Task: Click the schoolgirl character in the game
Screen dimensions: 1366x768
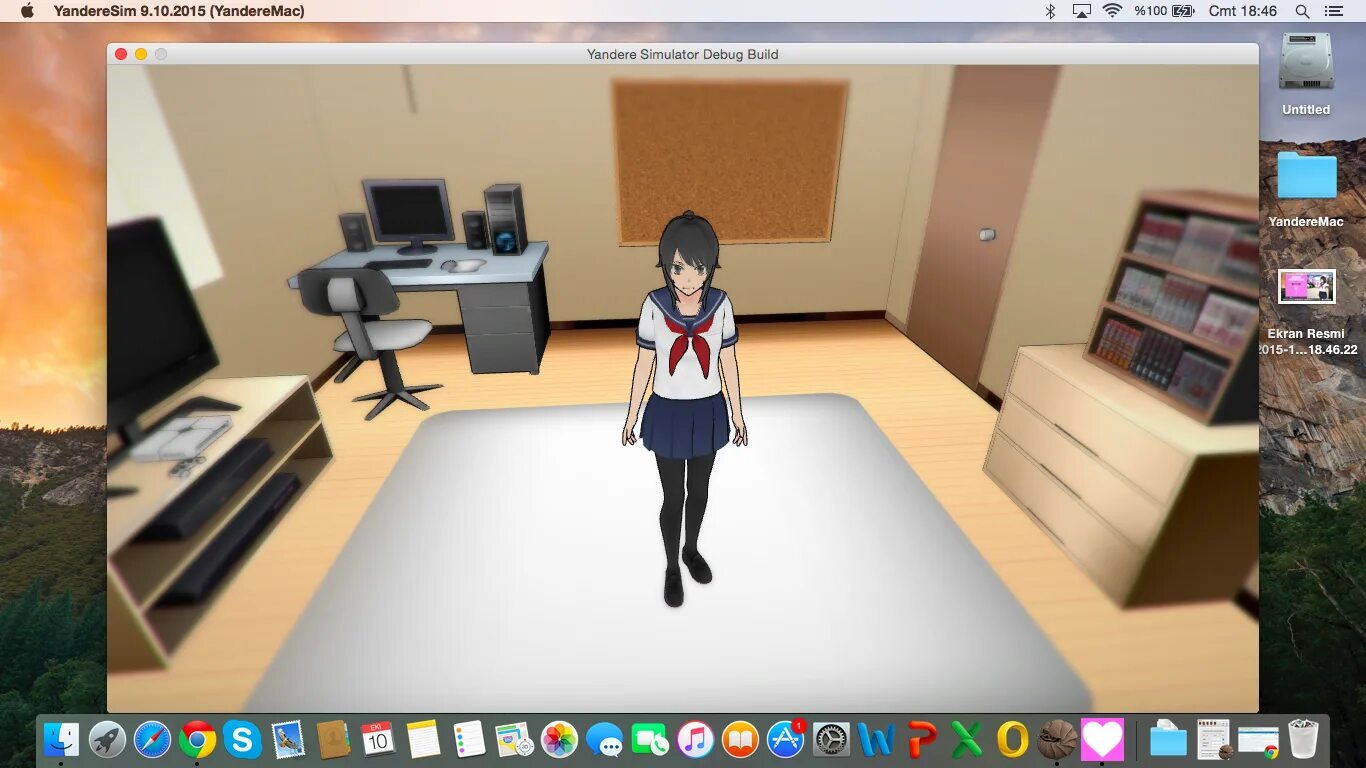Action: point(686,410)
